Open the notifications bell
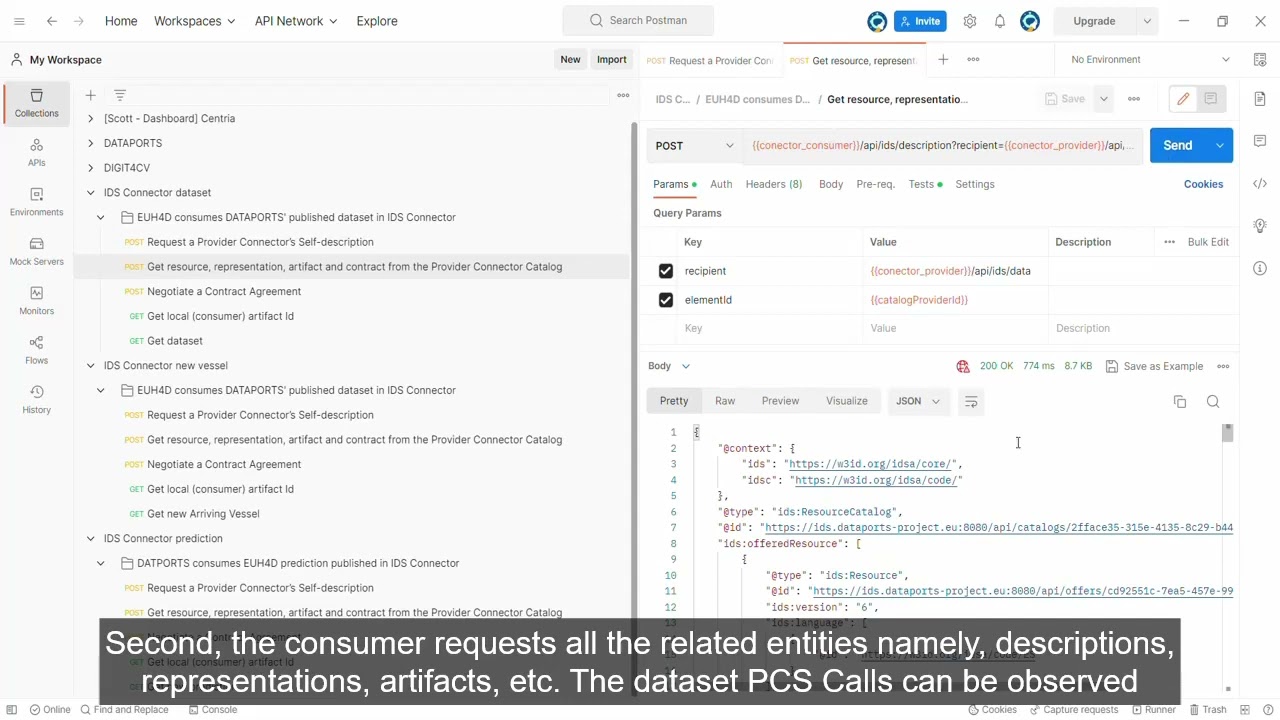The width and height of the screenshot is (1280, 720). tap(999, 21)
